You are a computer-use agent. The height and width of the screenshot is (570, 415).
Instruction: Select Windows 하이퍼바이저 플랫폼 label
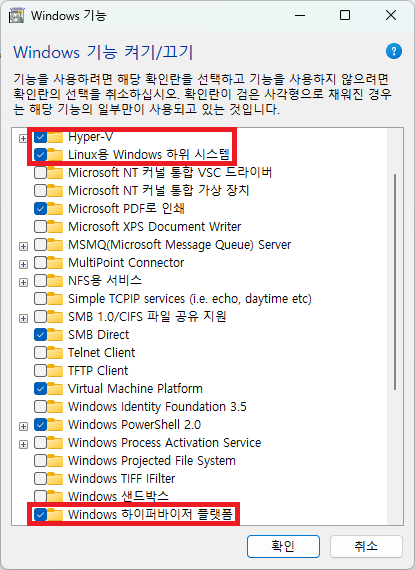pyautogui.click(x=150, y=515)
